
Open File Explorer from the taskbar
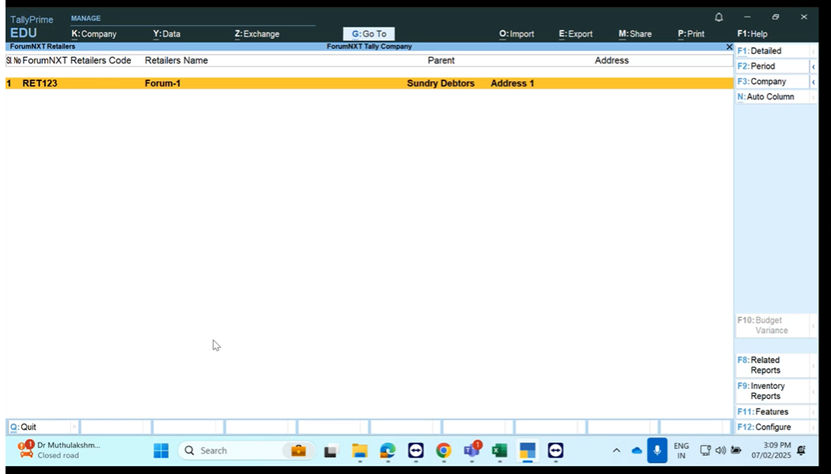tap(359, 451)
